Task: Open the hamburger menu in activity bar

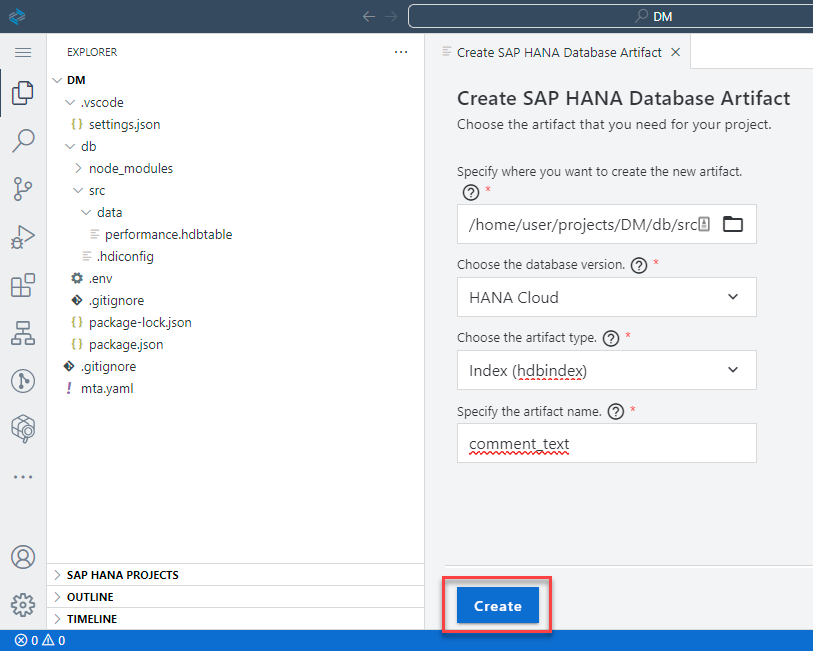Action: click(23, 52)
